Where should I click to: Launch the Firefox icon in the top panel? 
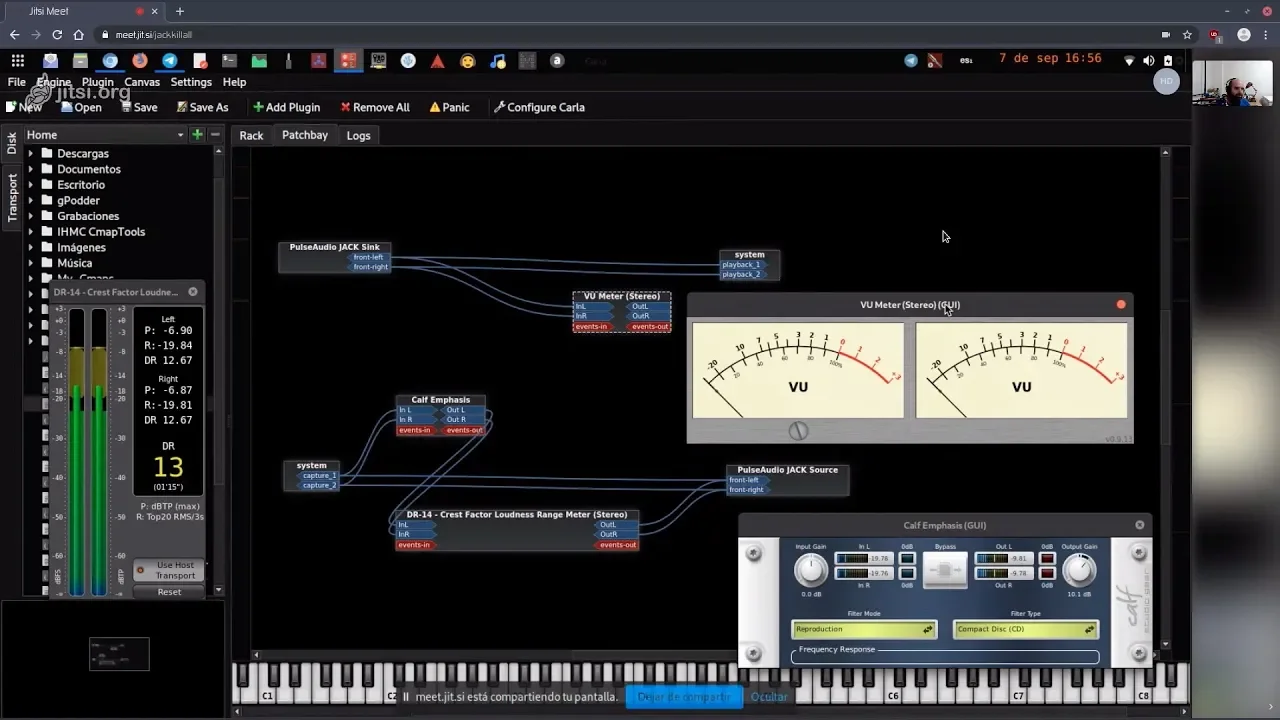pyautogui.click(x=140, y=61)
